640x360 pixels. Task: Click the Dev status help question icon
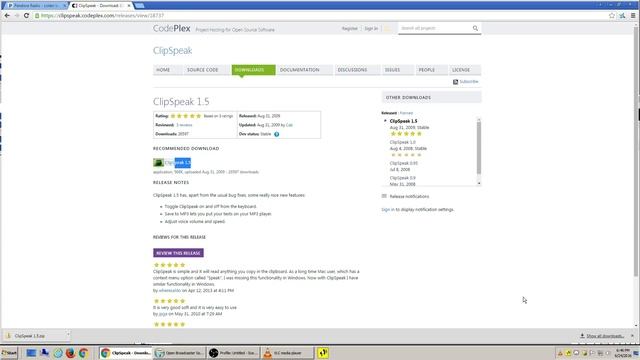(276, 134)
